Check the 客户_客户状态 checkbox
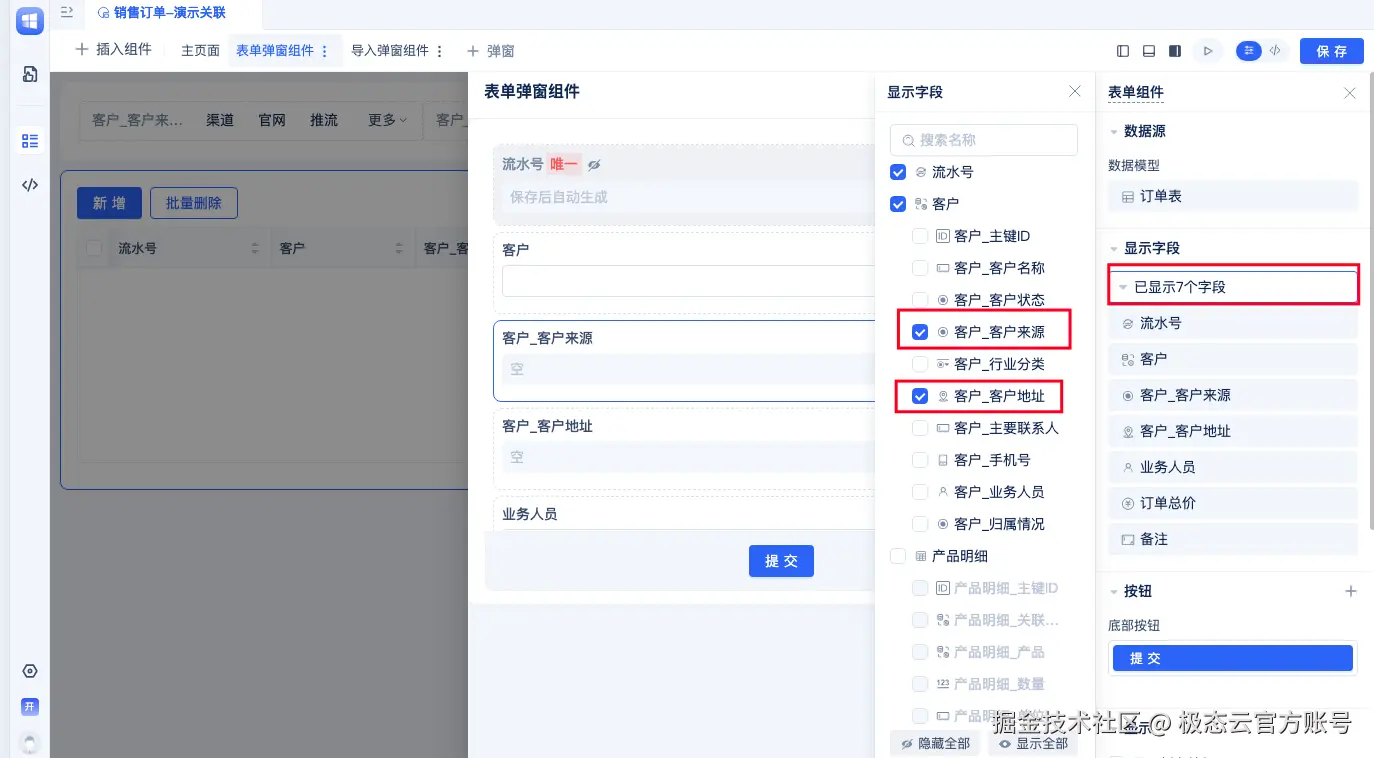The height and width of the screenshot is (758, 1374). 920,300
